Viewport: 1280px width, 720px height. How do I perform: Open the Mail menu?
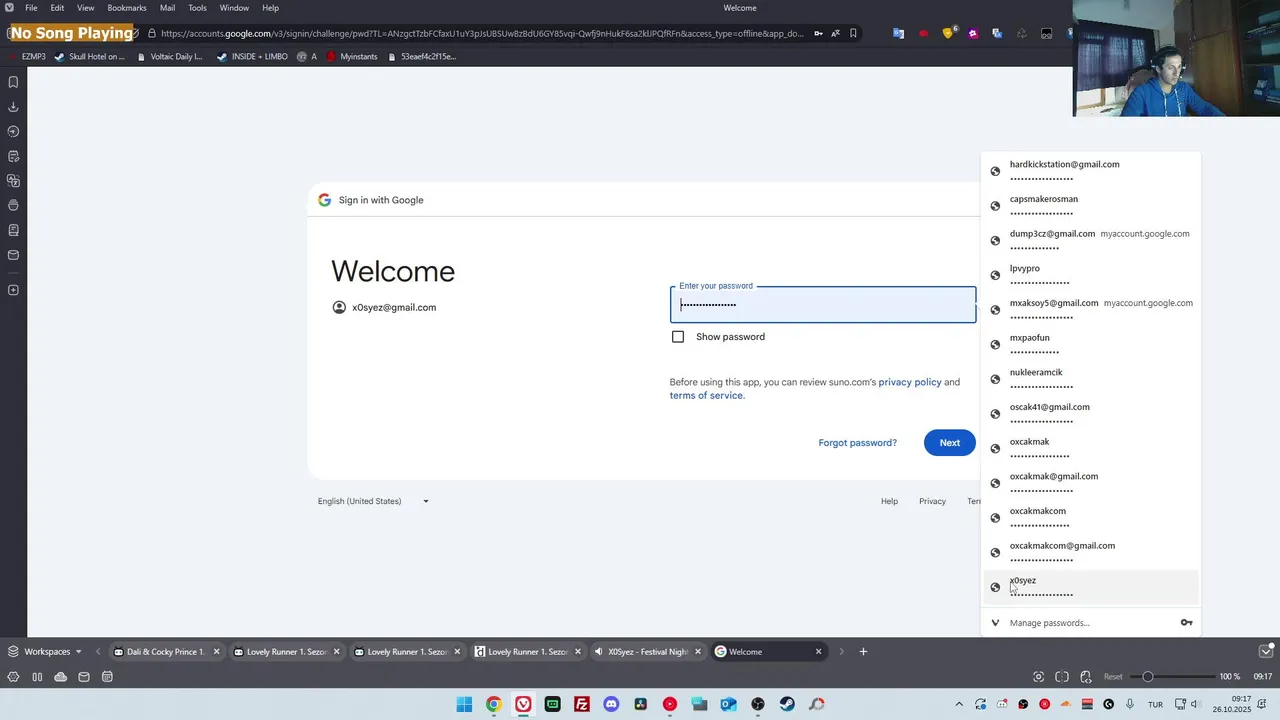click(167, 8)
